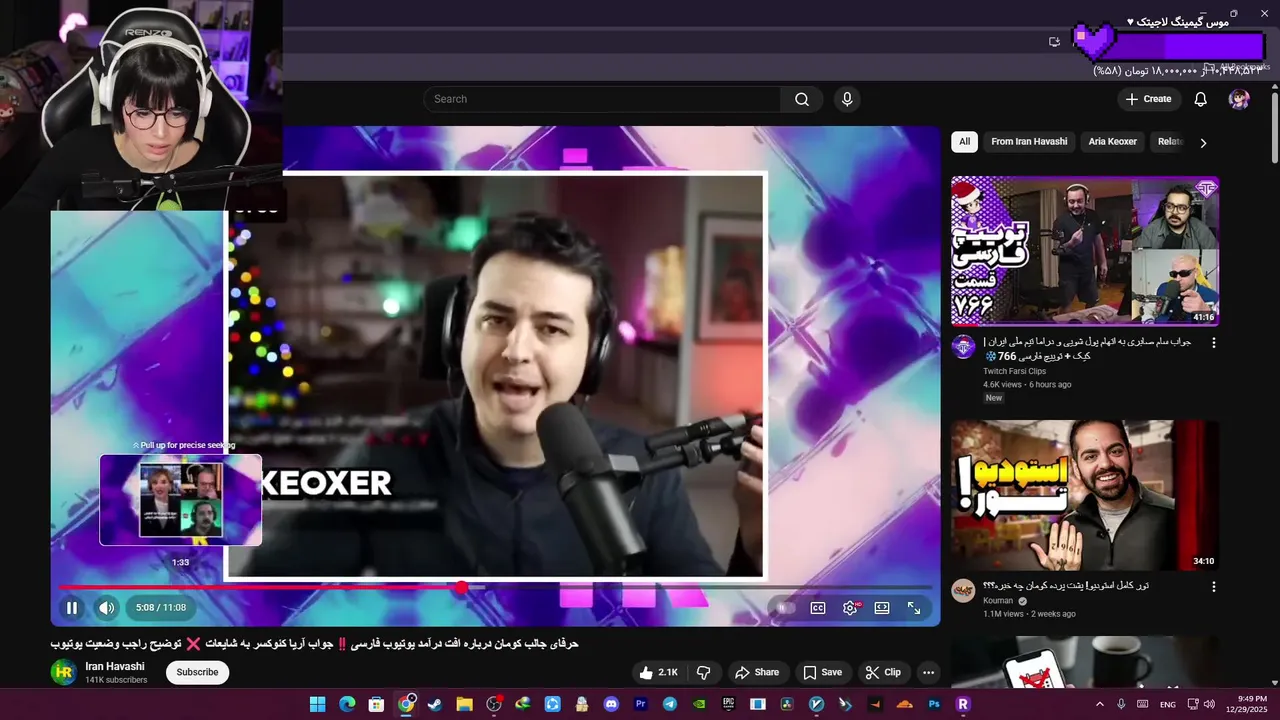Click the Chrome taskbar icon
Viewport: 1280px width, 720px height.
[406, 704]
